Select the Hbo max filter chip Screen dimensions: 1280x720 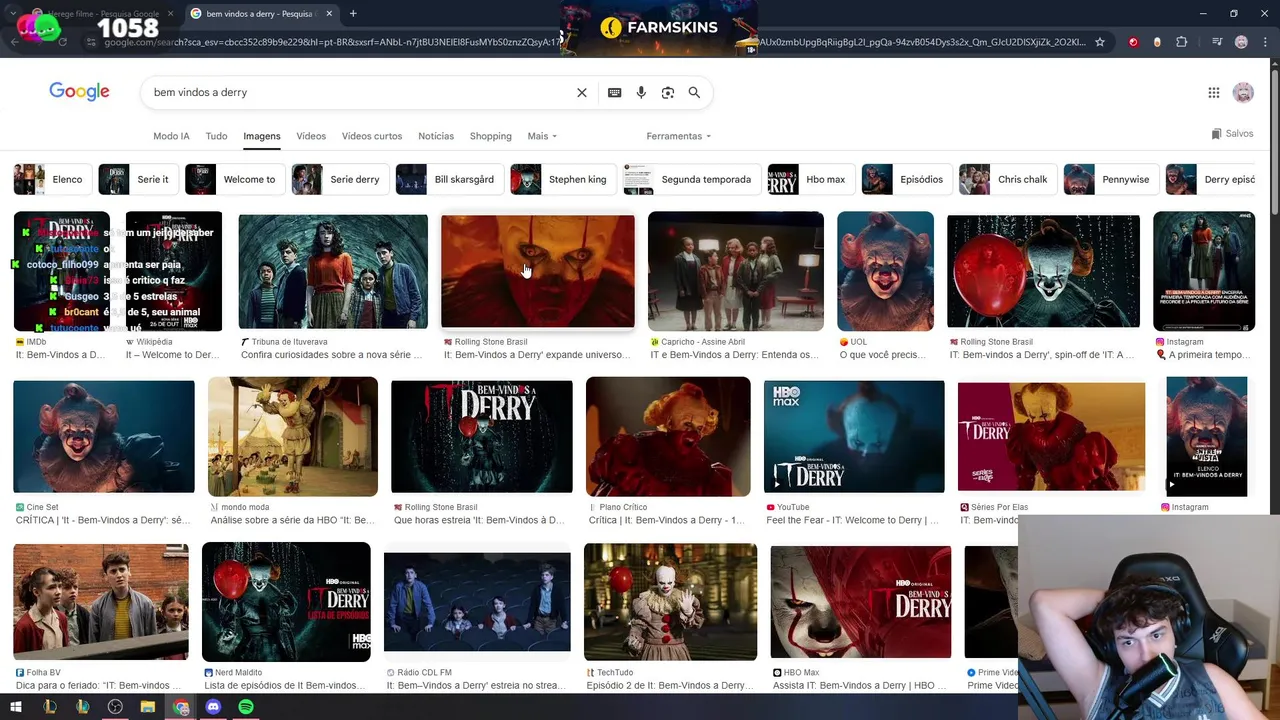(811, 179)
